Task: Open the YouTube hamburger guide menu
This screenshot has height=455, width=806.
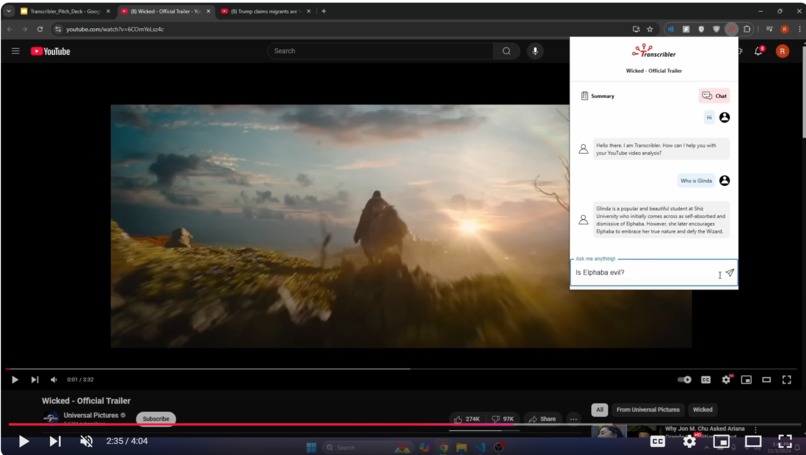Action: pyautogui.click(x=15, y=51)
